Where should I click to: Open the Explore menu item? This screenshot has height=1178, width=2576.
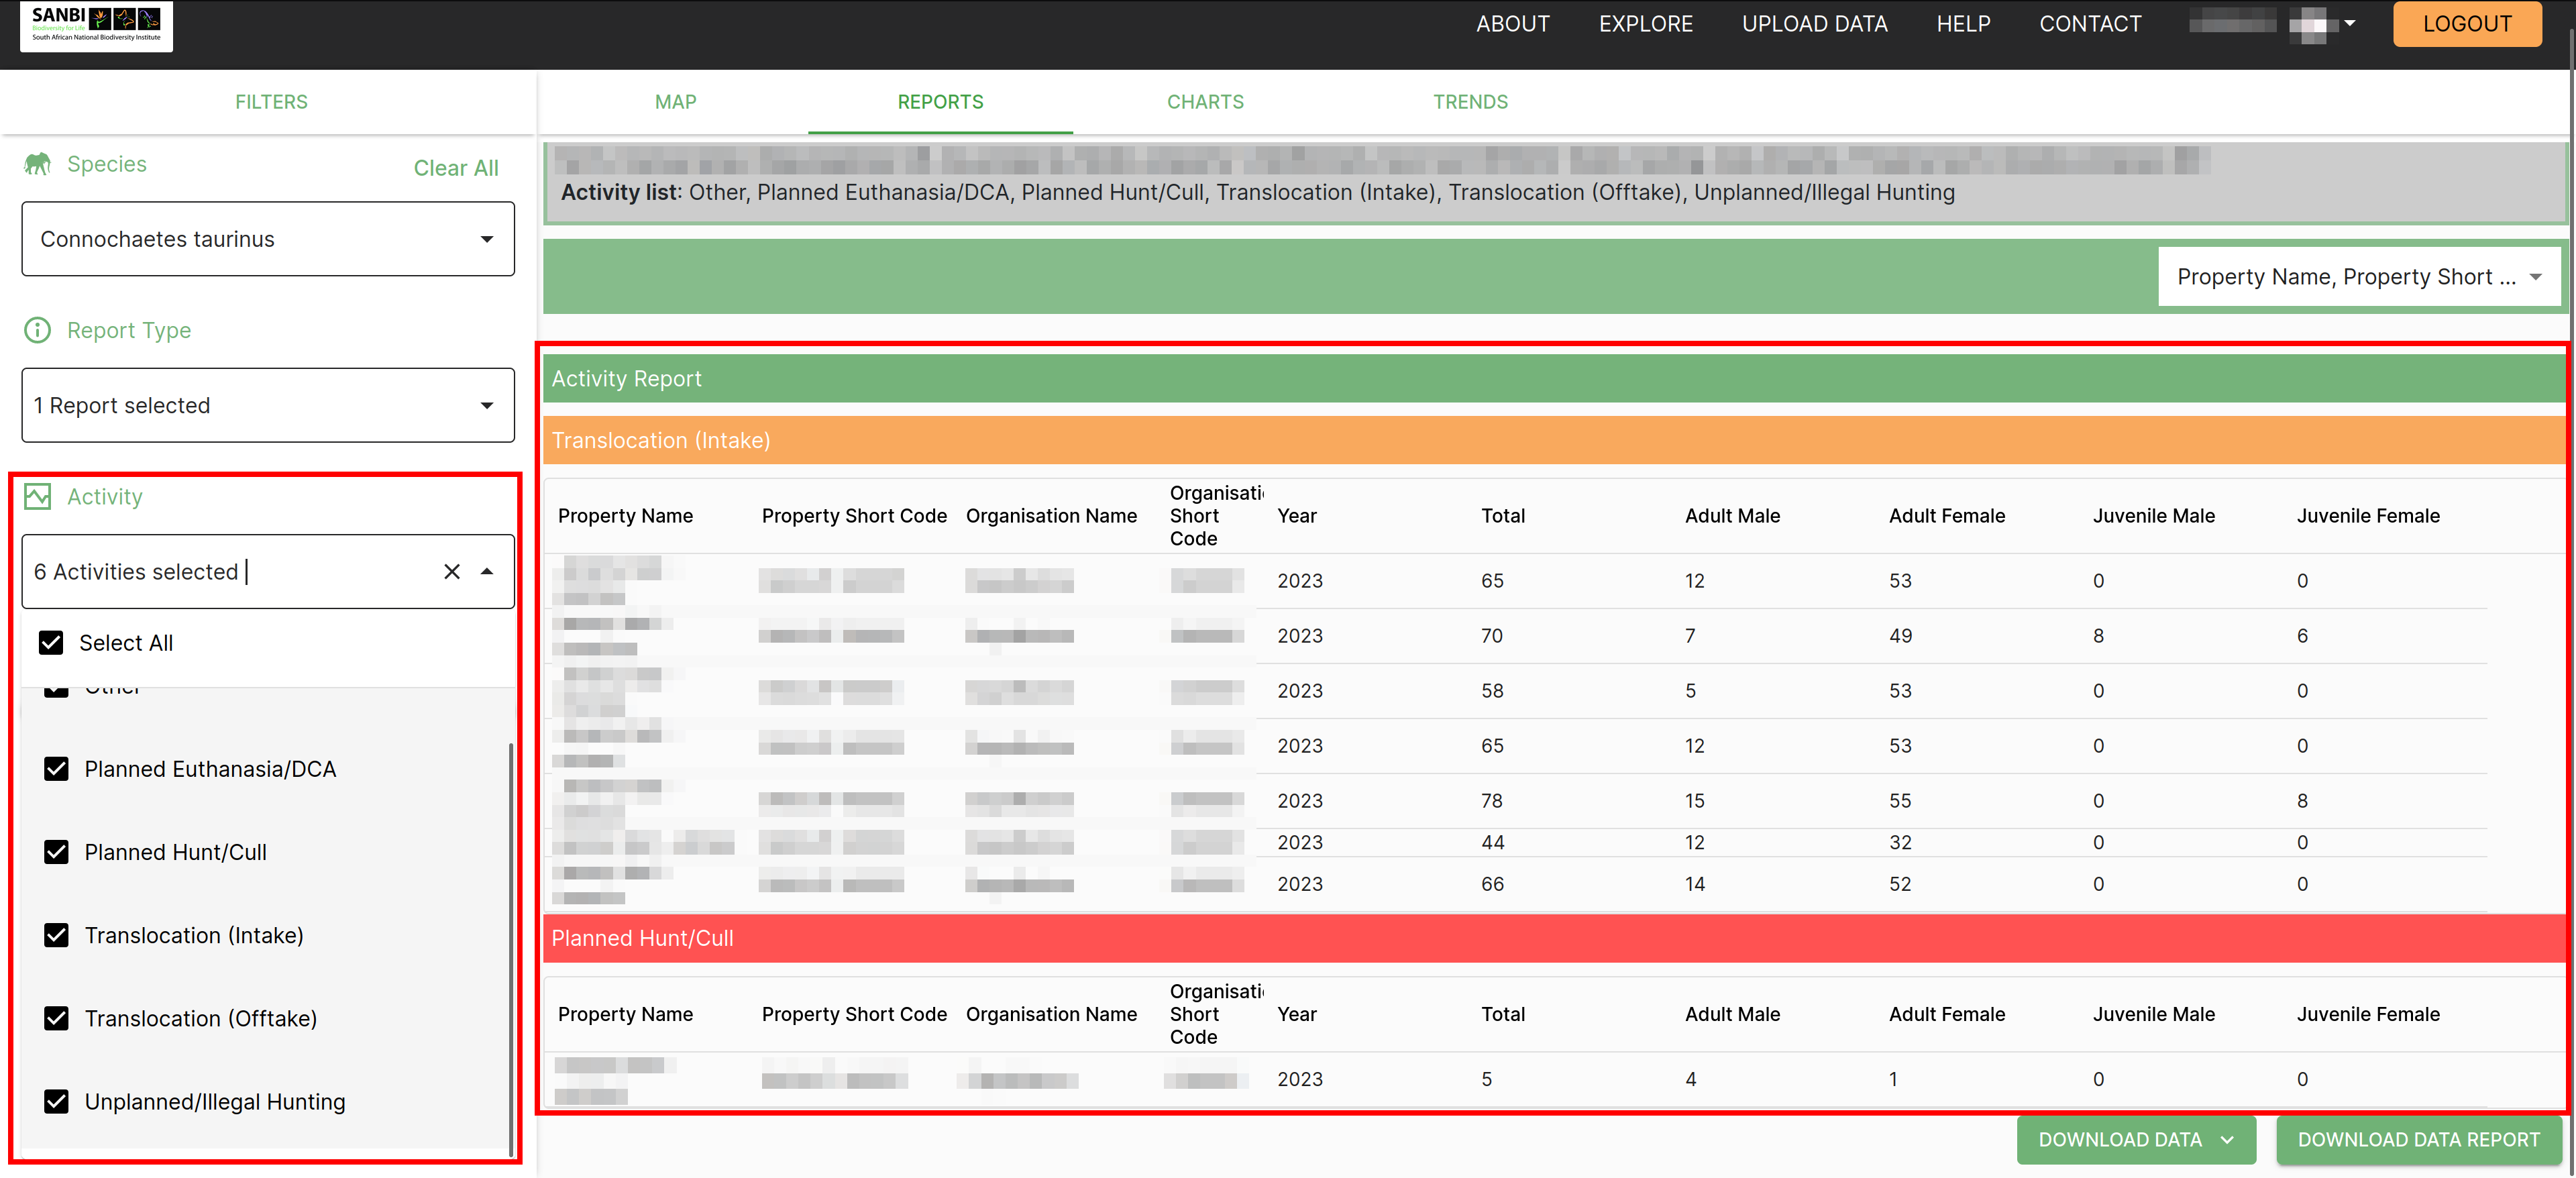1646,24
